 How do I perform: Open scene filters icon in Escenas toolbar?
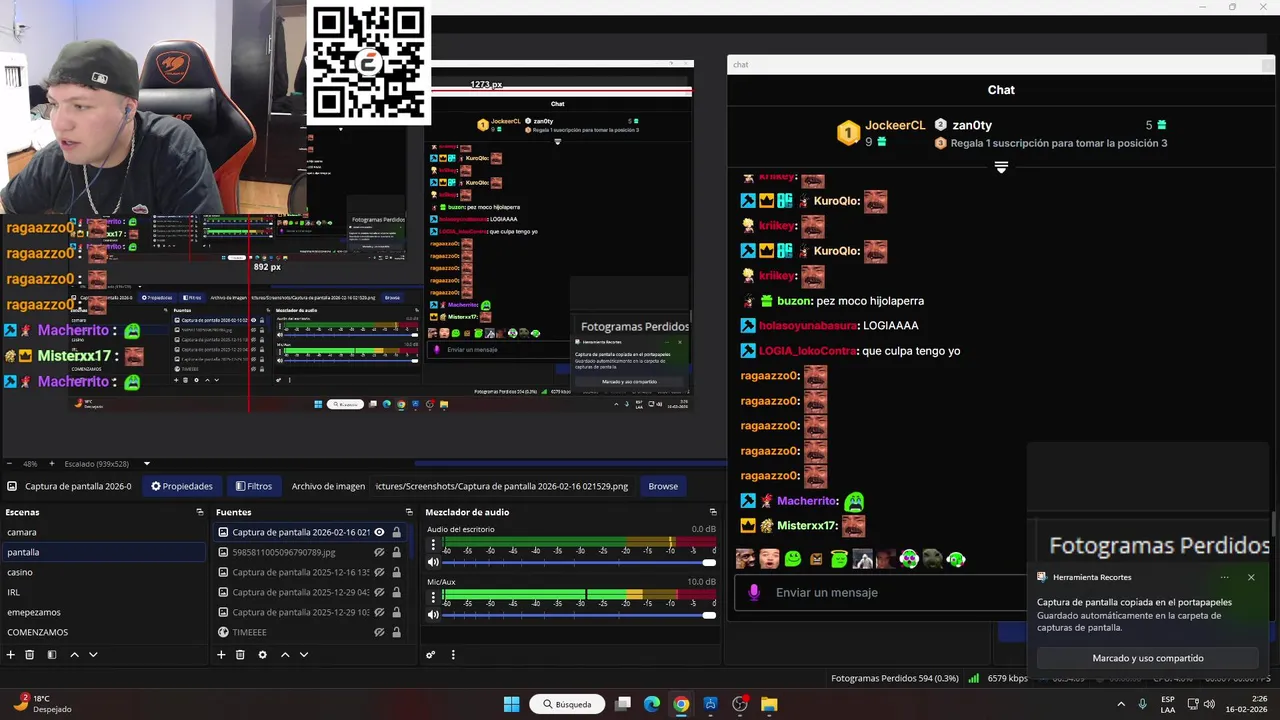pos(52,655)
